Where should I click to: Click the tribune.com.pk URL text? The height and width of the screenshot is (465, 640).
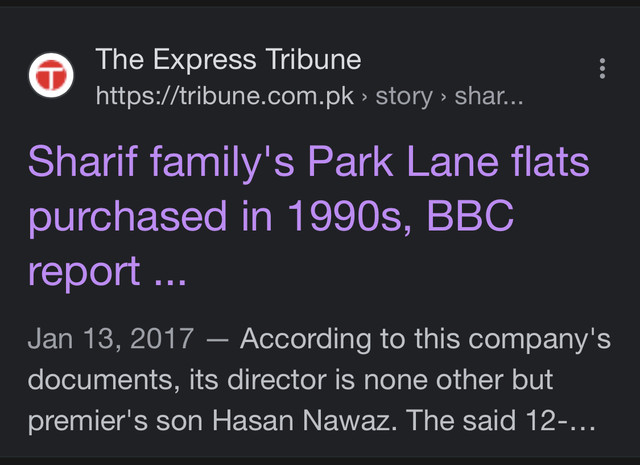pos(225,96)
